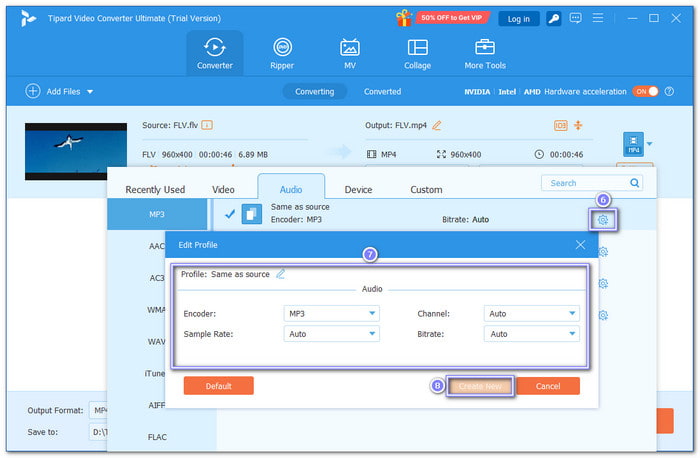The width and height of the screenshot is (700, 458).
Task: Open the Ripper module
Action: (x=282, y=53)
